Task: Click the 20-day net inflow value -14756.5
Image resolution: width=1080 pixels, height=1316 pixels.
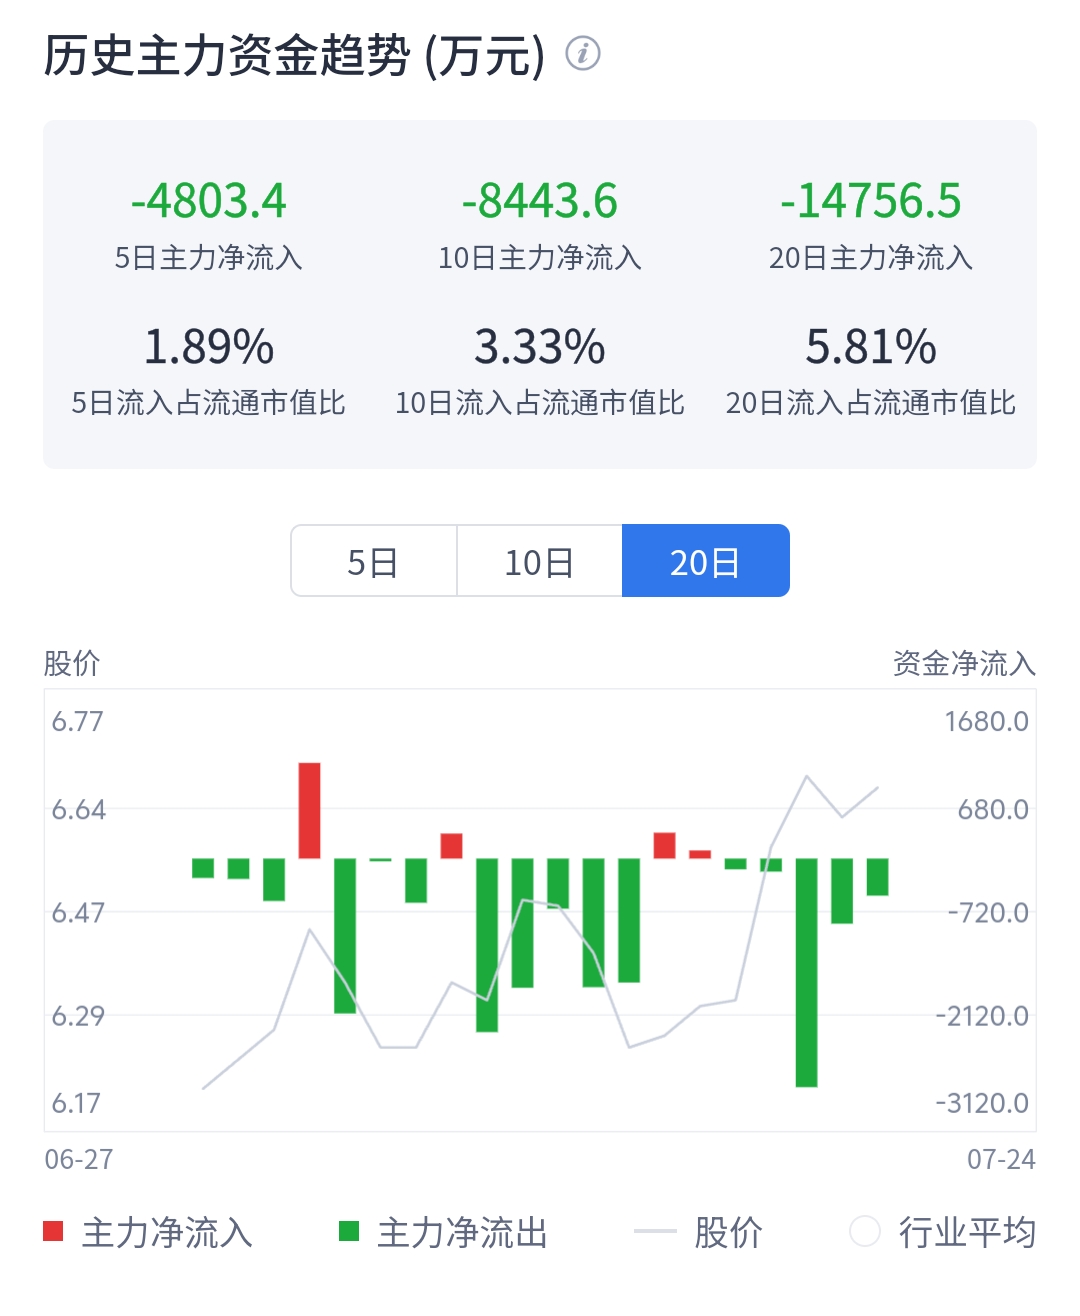Action: 871,201
